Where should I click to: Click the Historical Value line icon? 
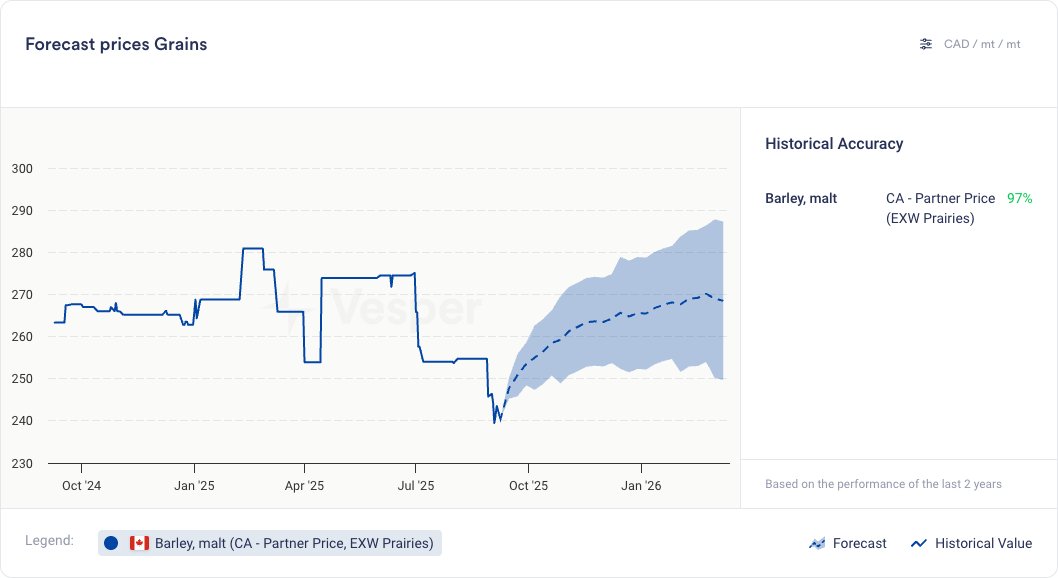pos(918,544)
